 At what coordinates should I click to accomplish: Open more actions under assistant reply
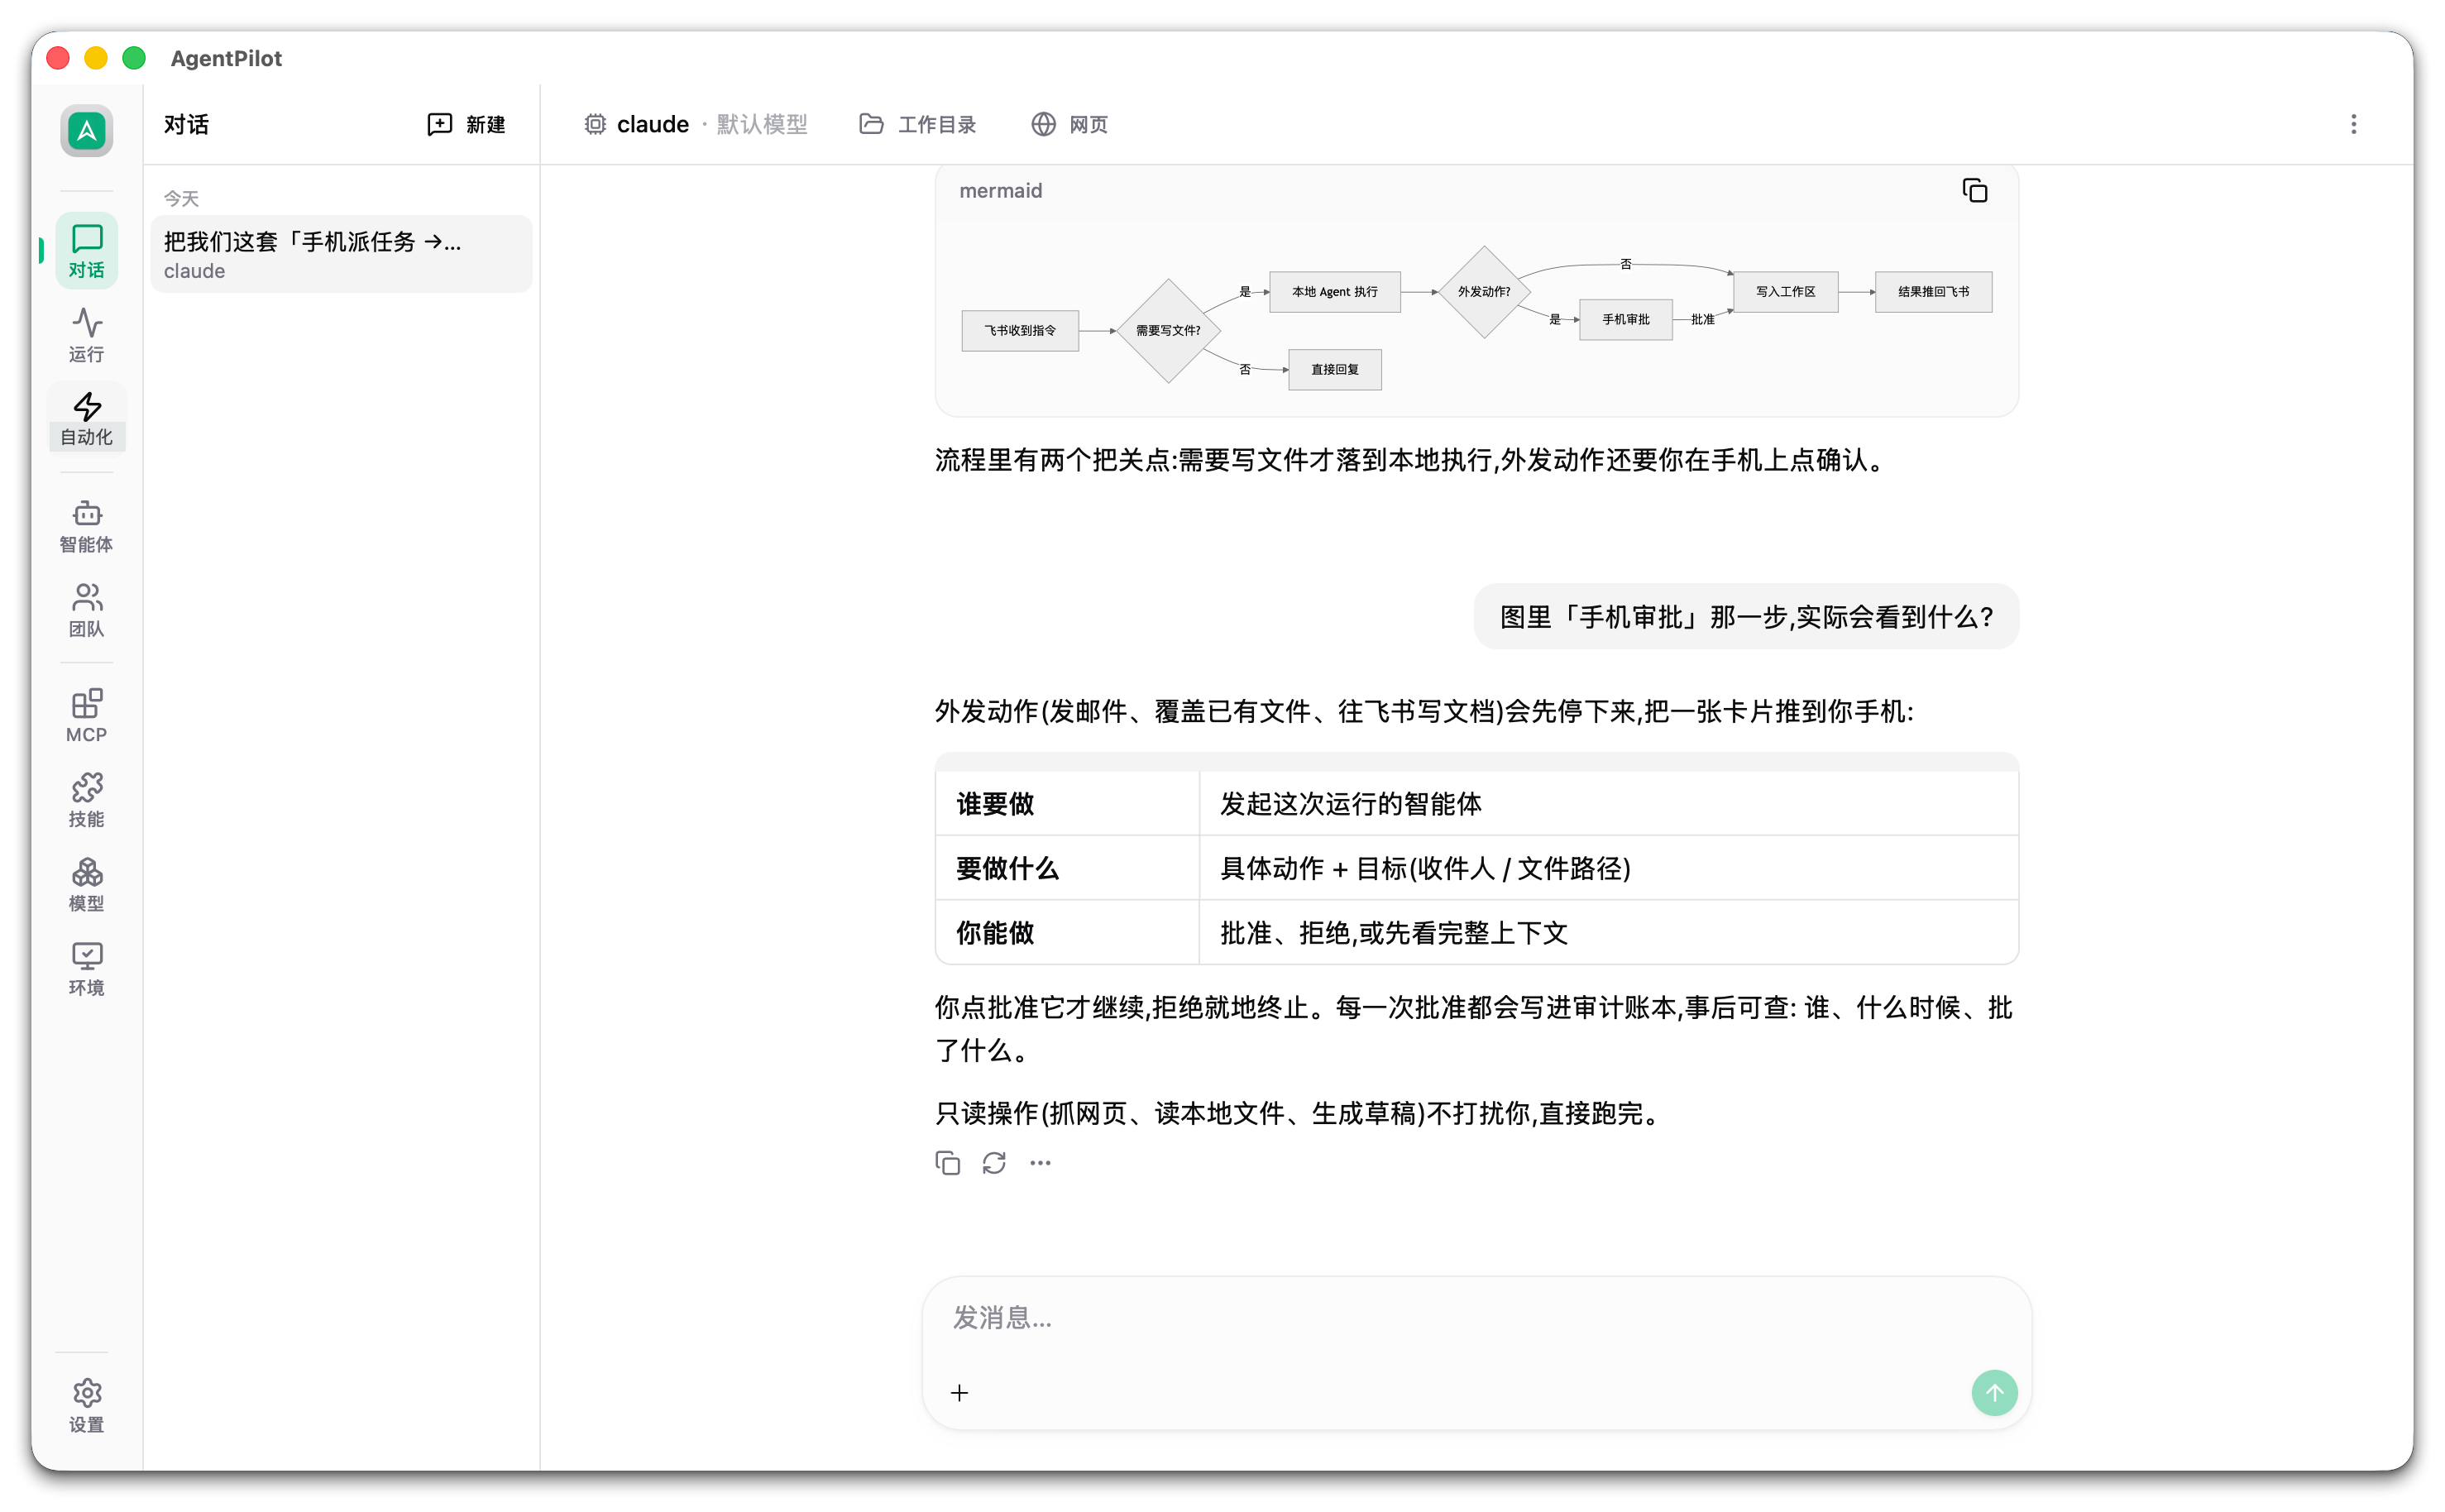point(1040,1163)
